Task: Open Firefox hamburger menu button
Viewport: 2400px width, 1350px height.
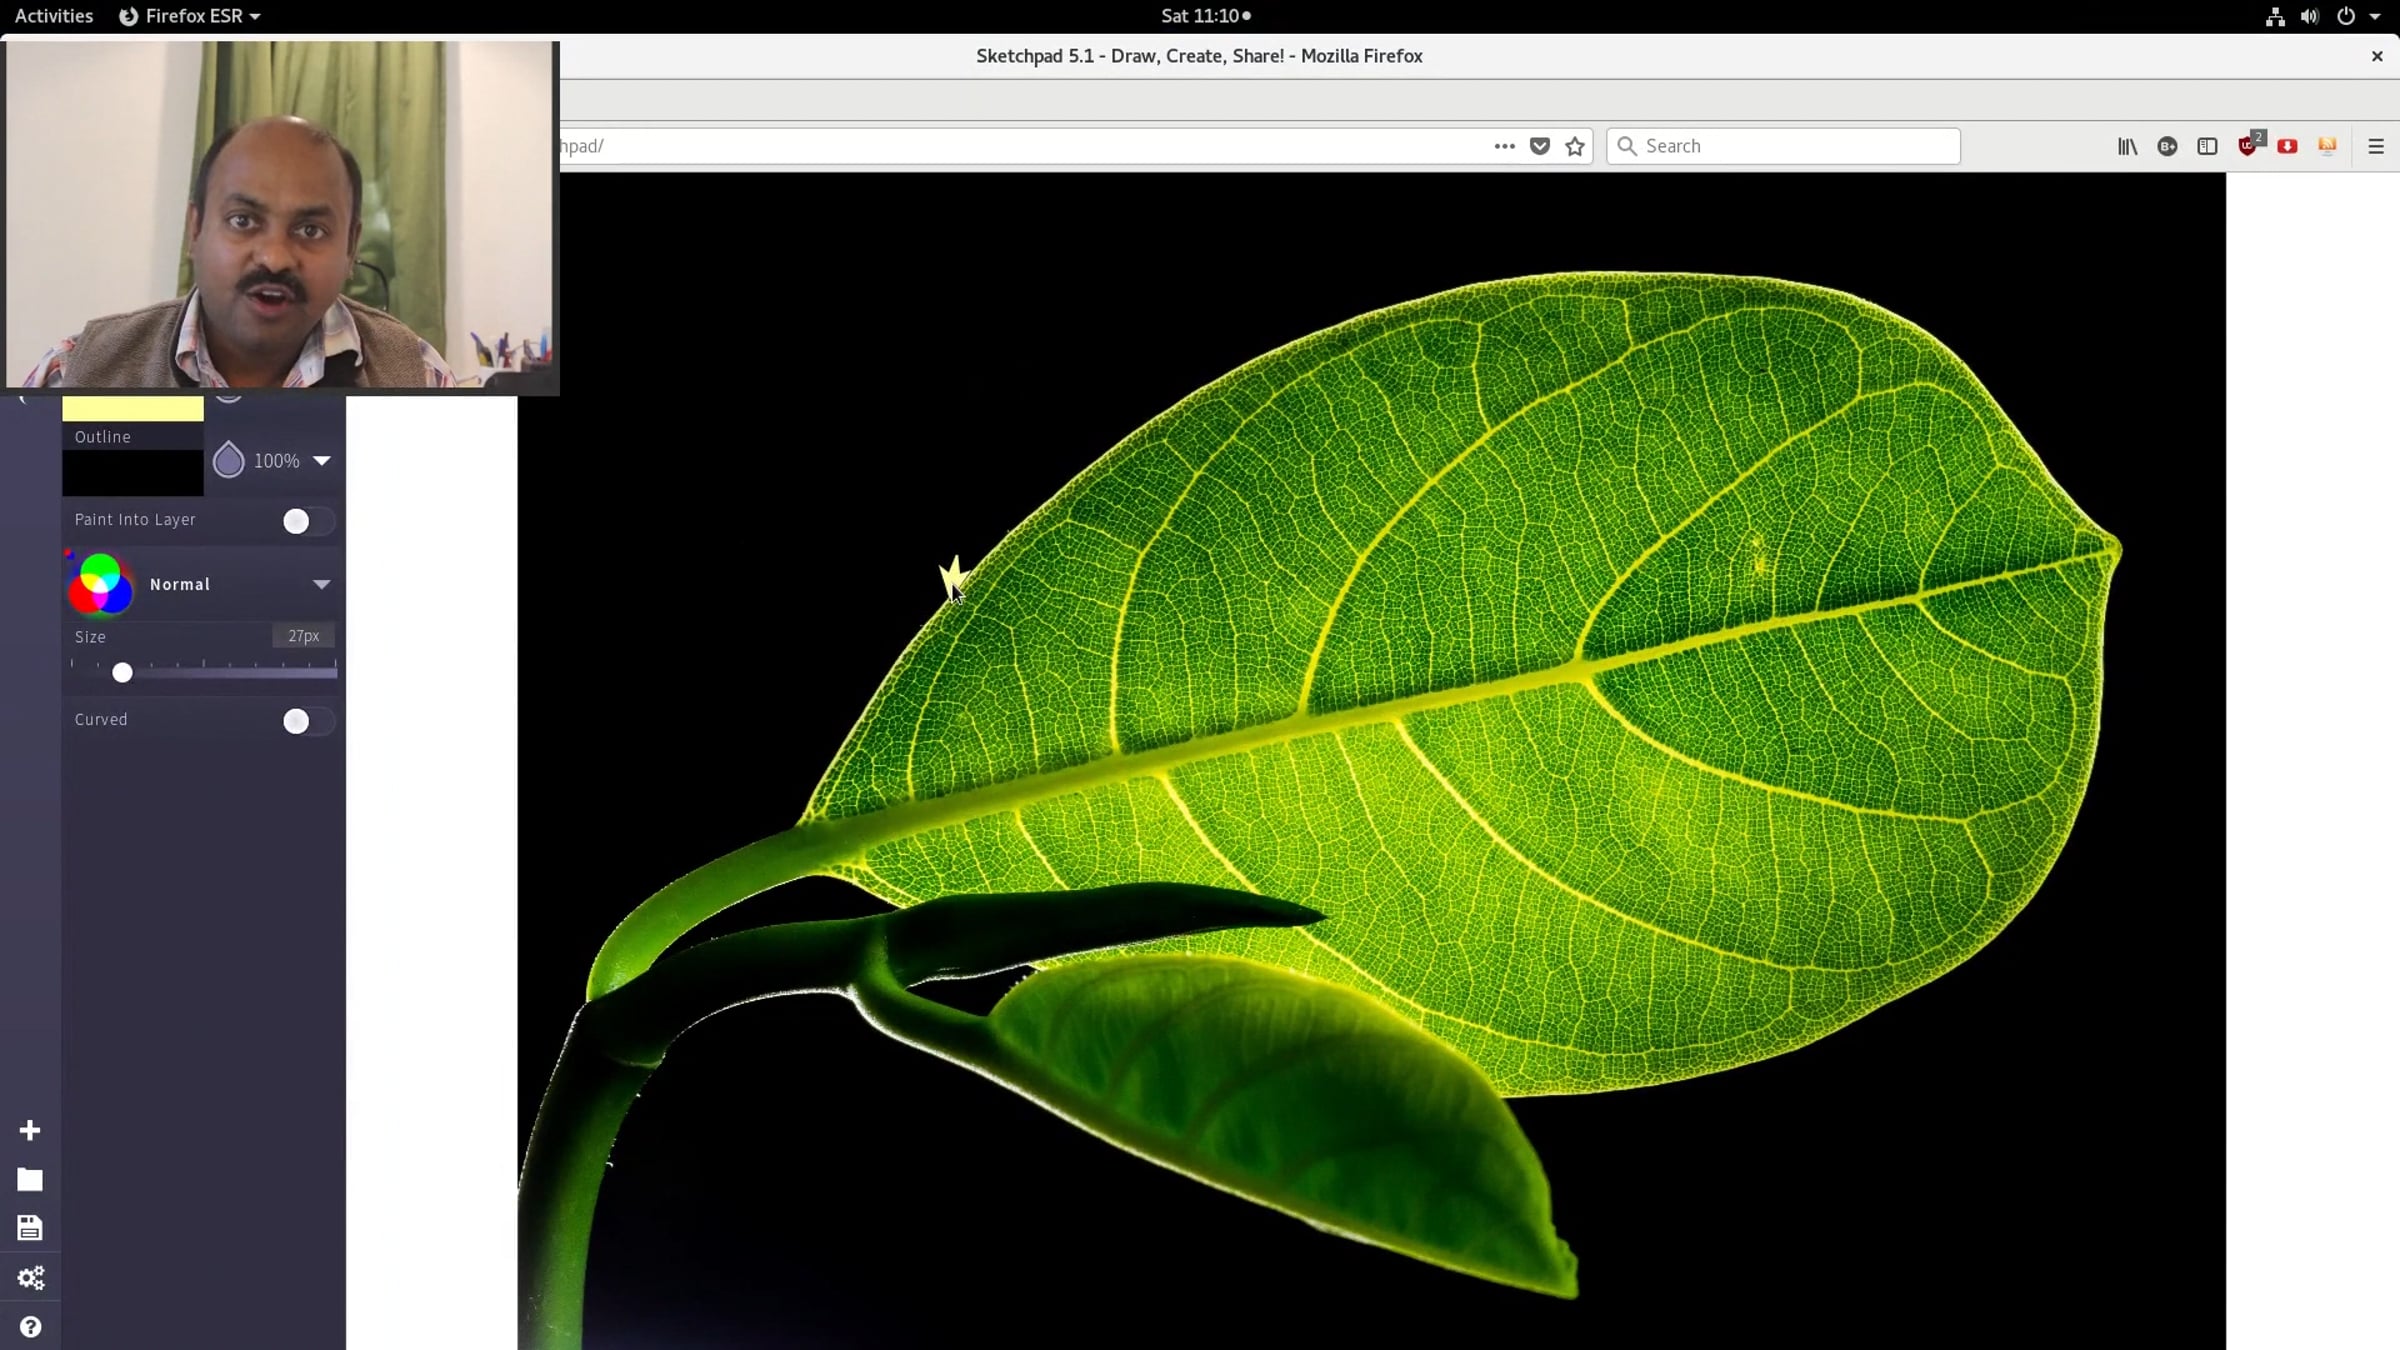Action: click(x=2376, y=146)
